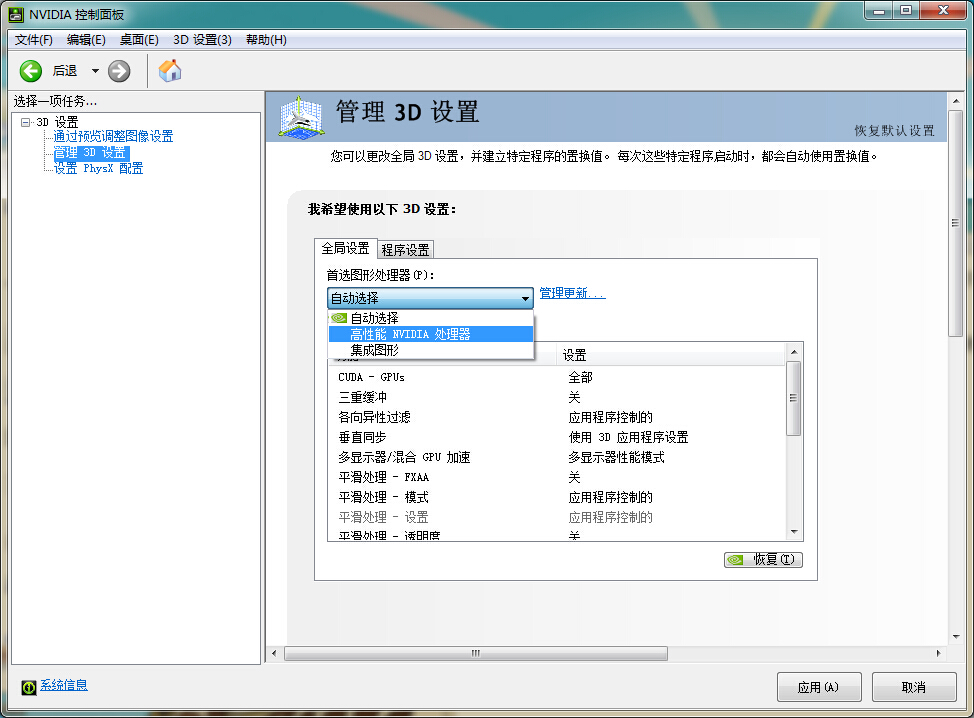Click the 恢复(I) button
This screenshot has width=974, height=718.
point(763,560)
